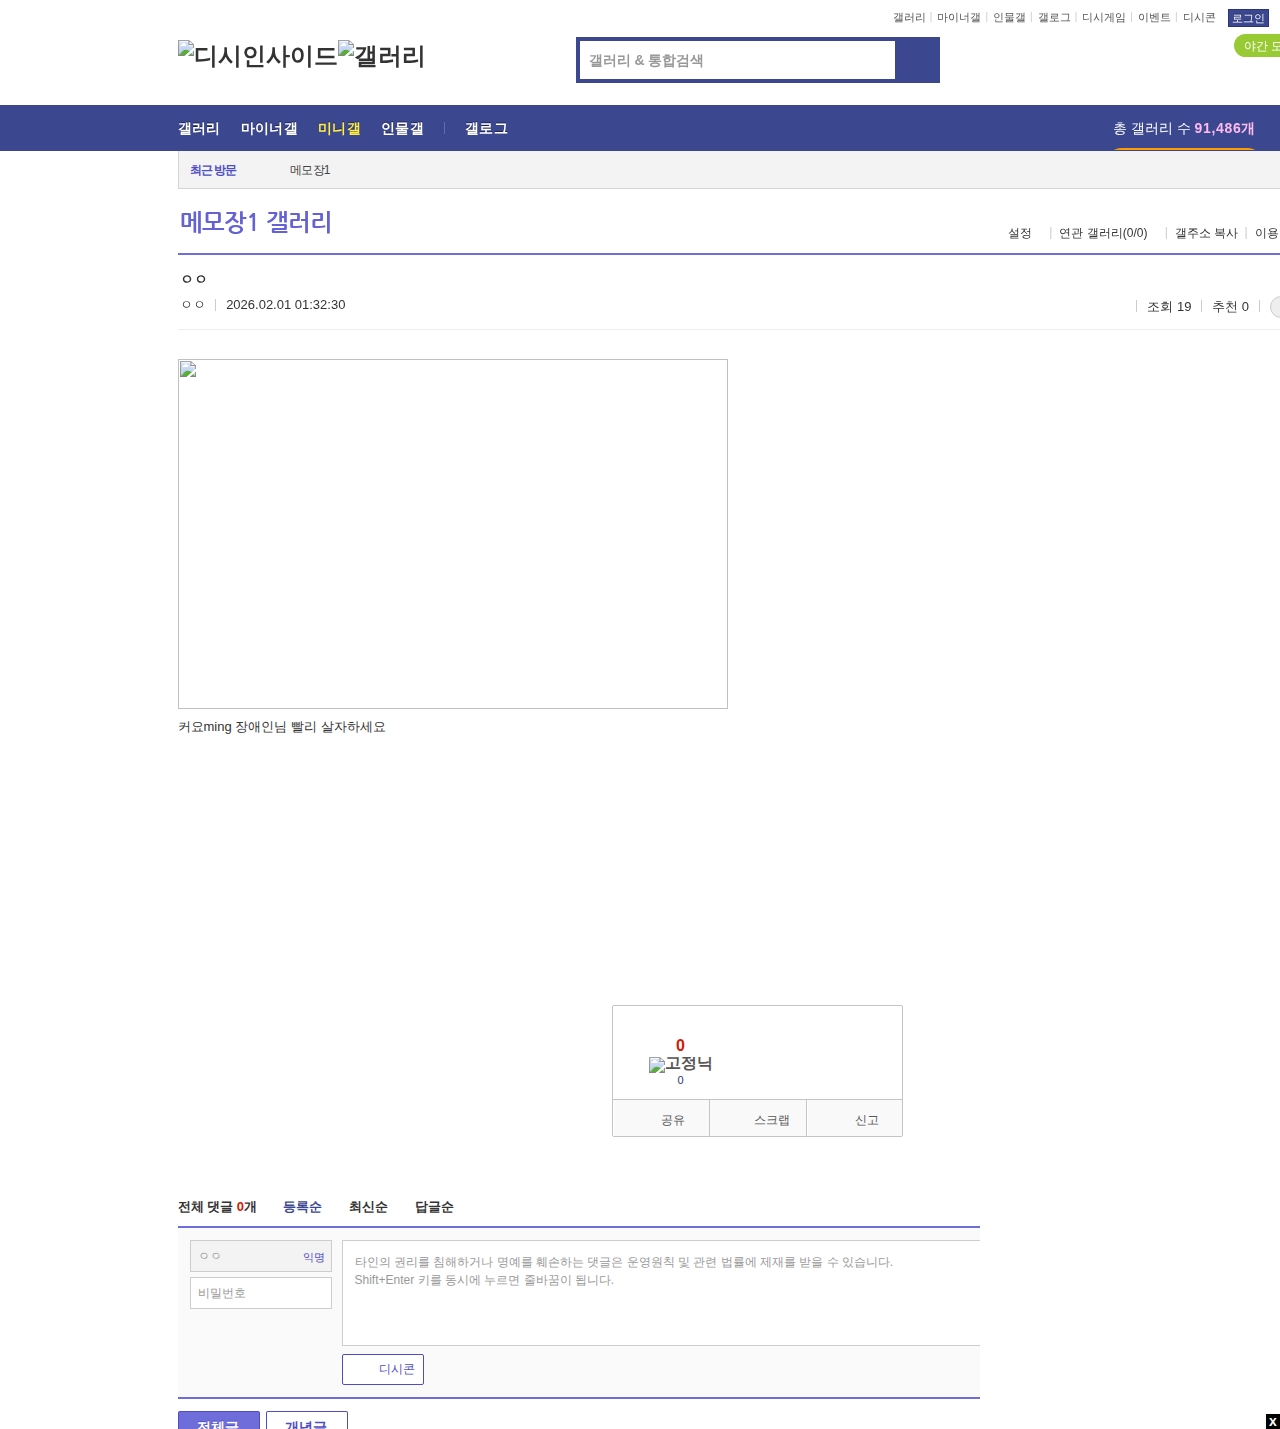Click the DCInside logo image

[257, 56]
